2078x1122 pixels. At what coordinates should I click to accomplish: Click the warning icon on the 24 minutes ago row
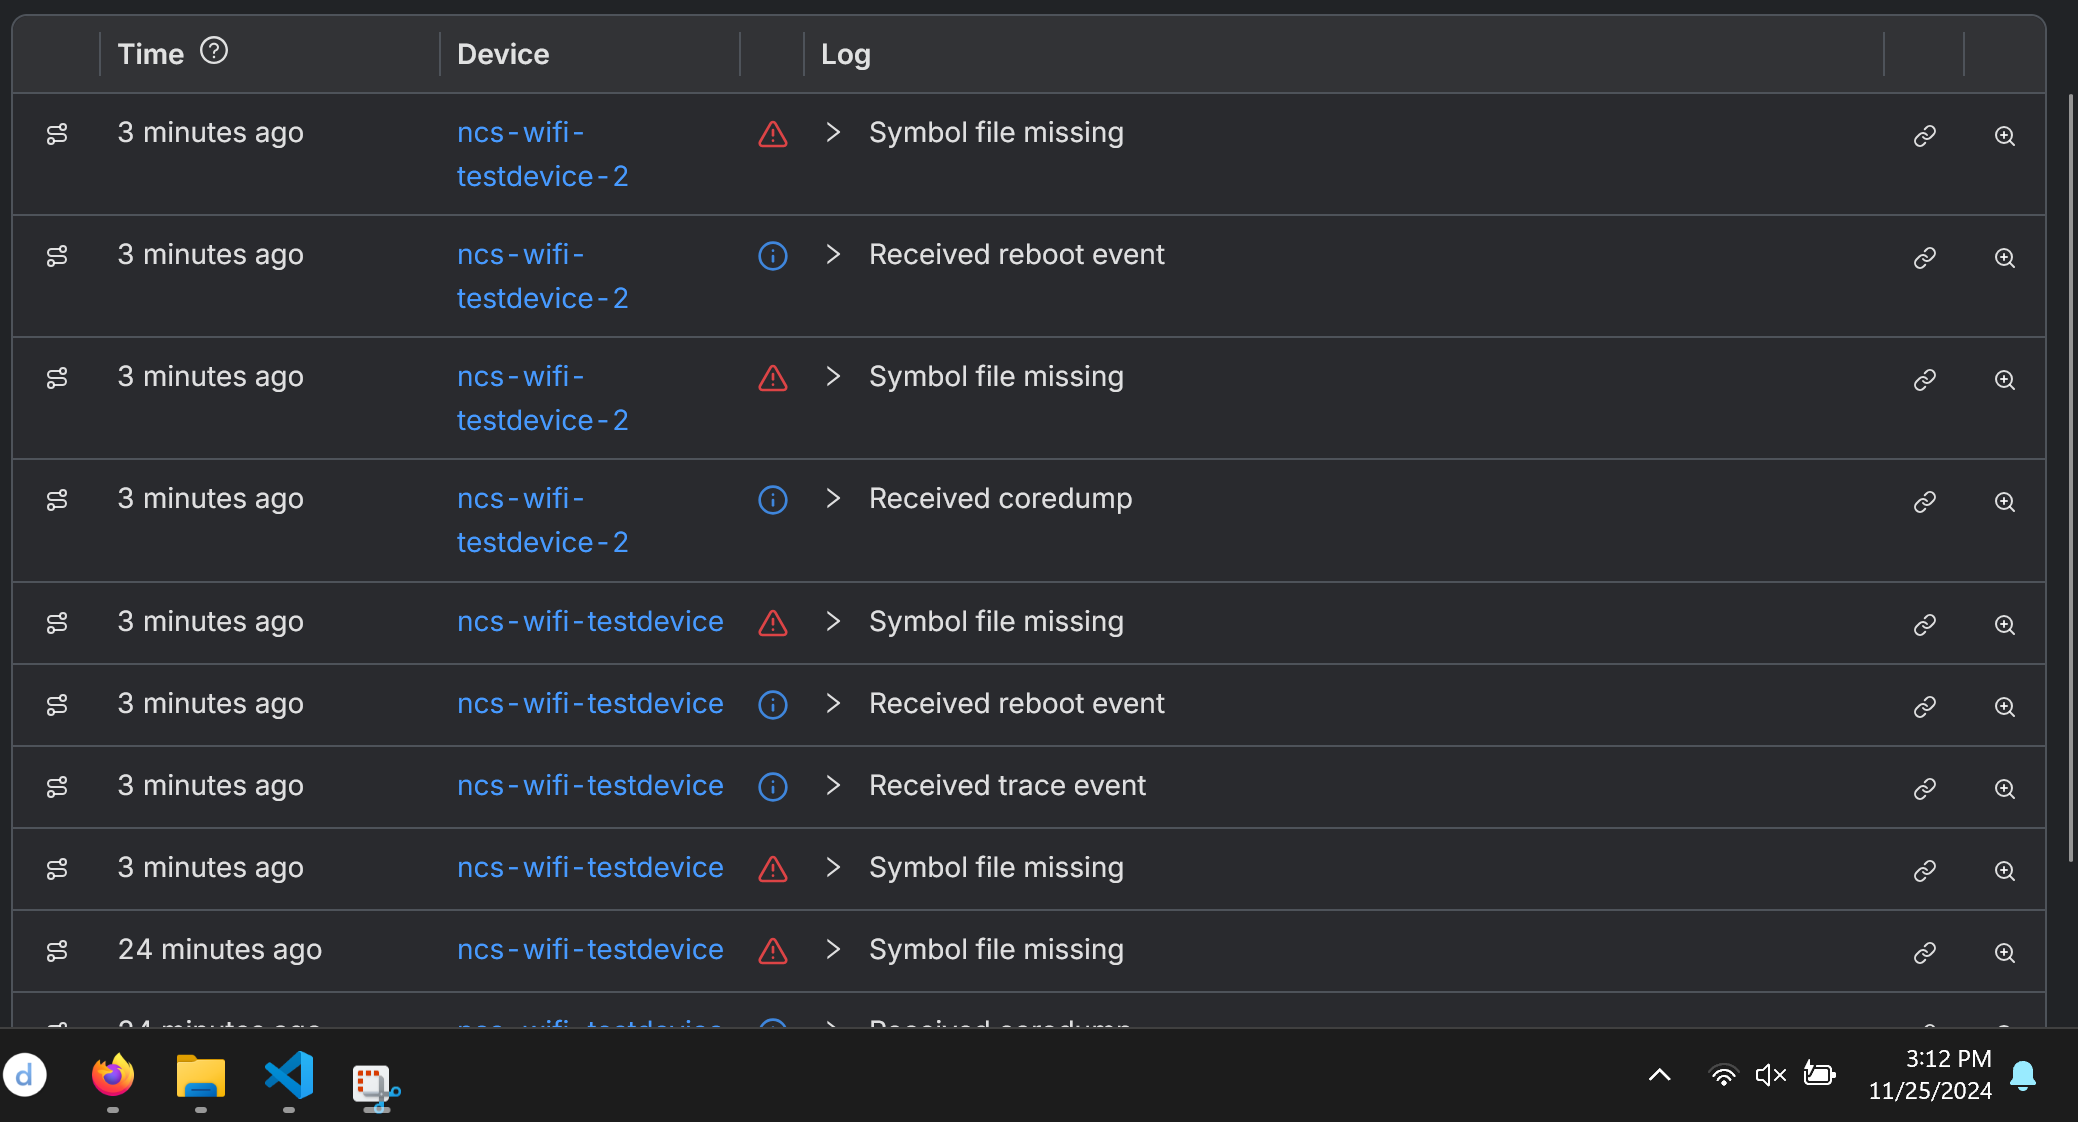pyautogui.click(x=773, y=951)
